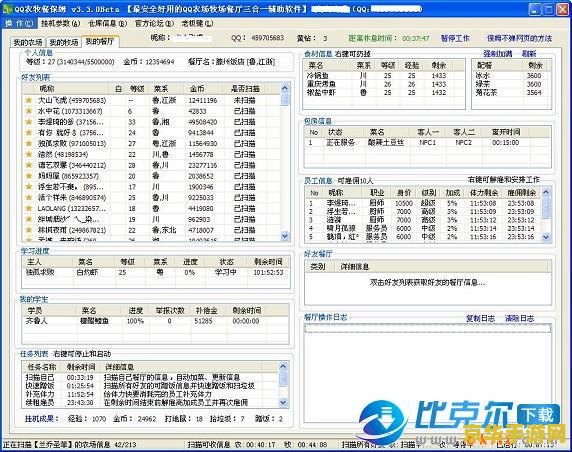Select the 绿茶 seasoning row
Image resolution: width=572 pixels, height=452 pixels.
point(511,84)
